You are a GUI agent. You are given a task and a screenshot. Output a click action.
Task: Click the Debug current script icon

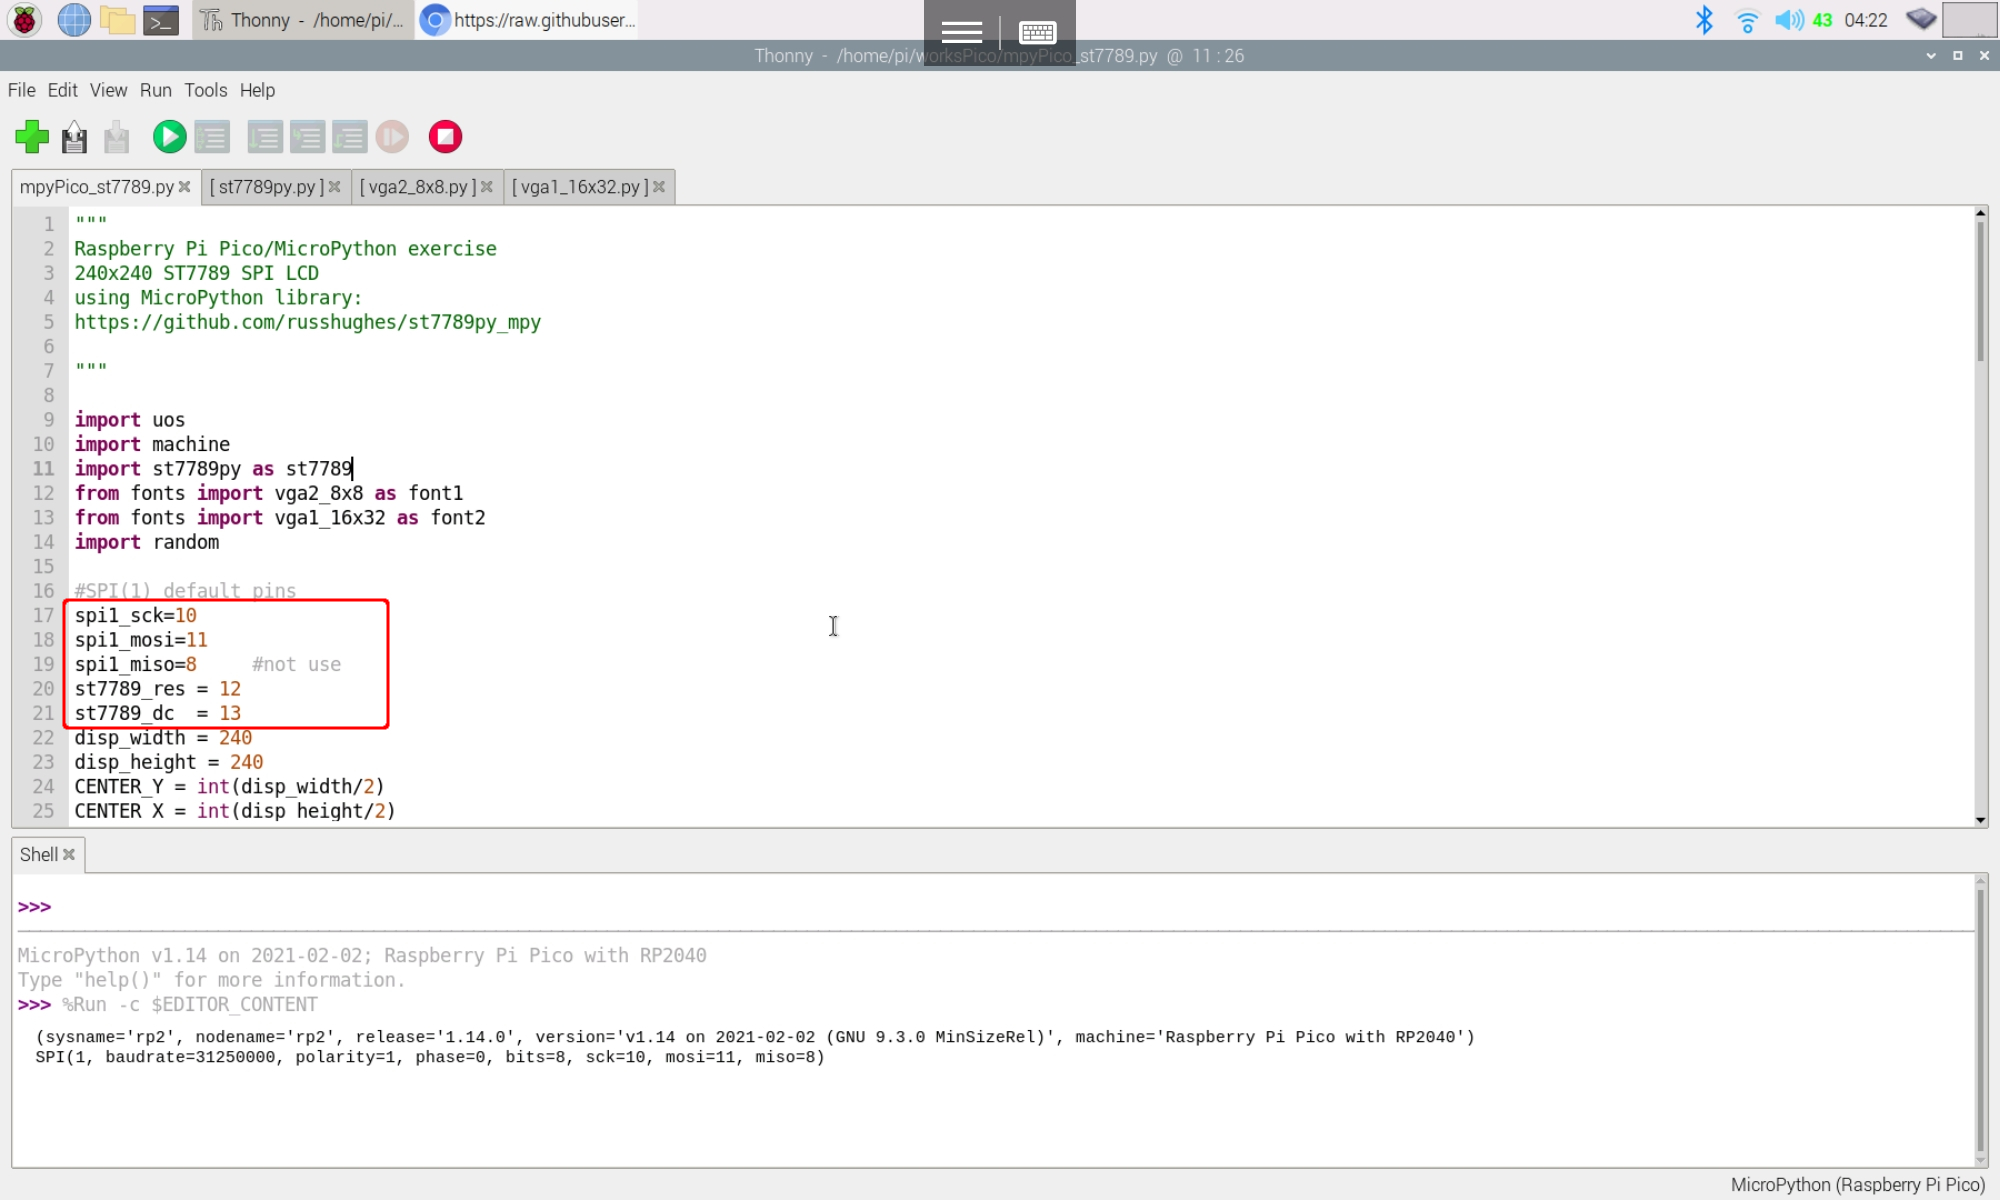coord(212,137)
